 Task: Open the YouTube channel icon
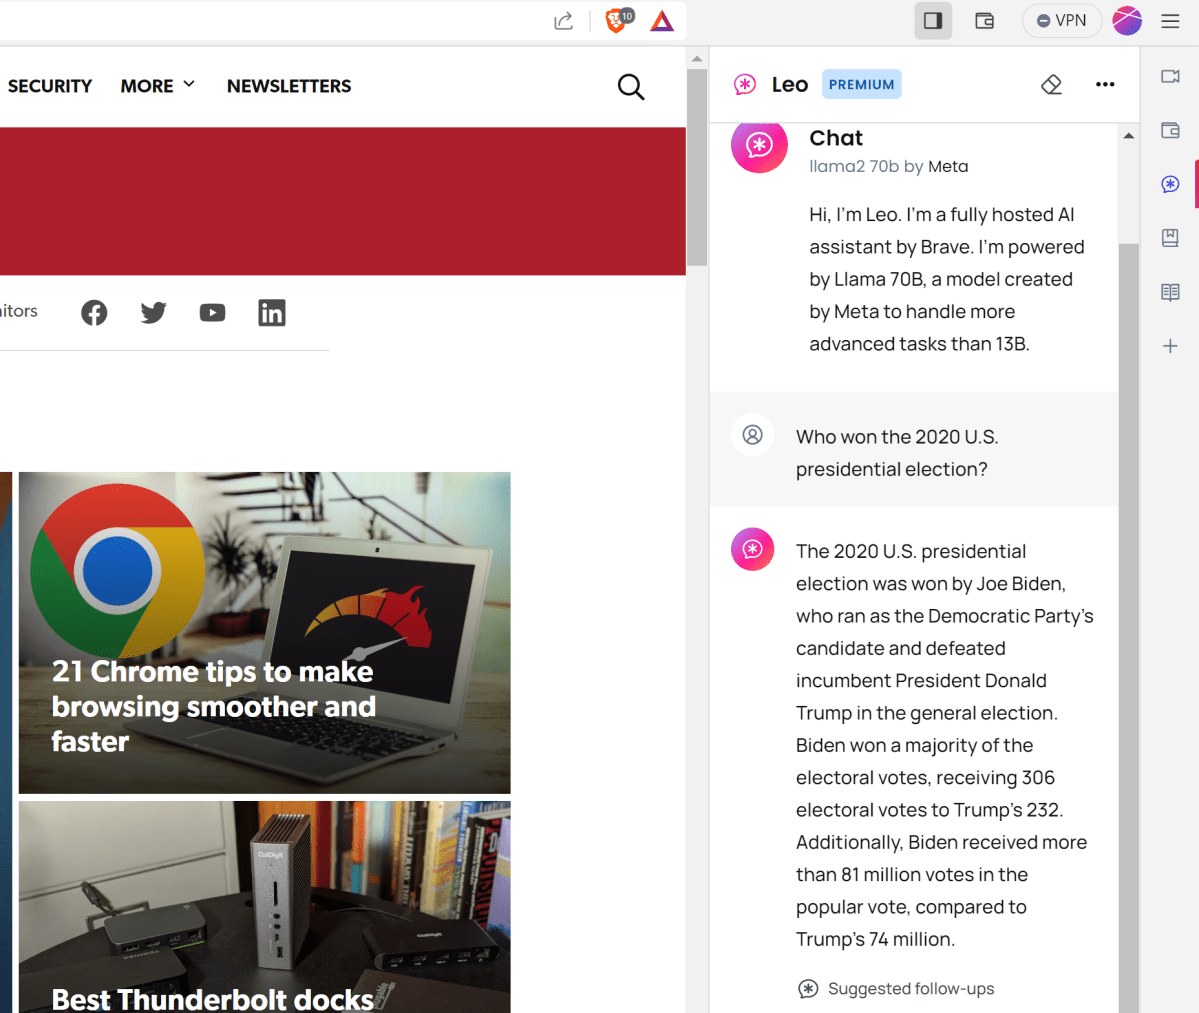pyautogui.click(x=213, y=313)
